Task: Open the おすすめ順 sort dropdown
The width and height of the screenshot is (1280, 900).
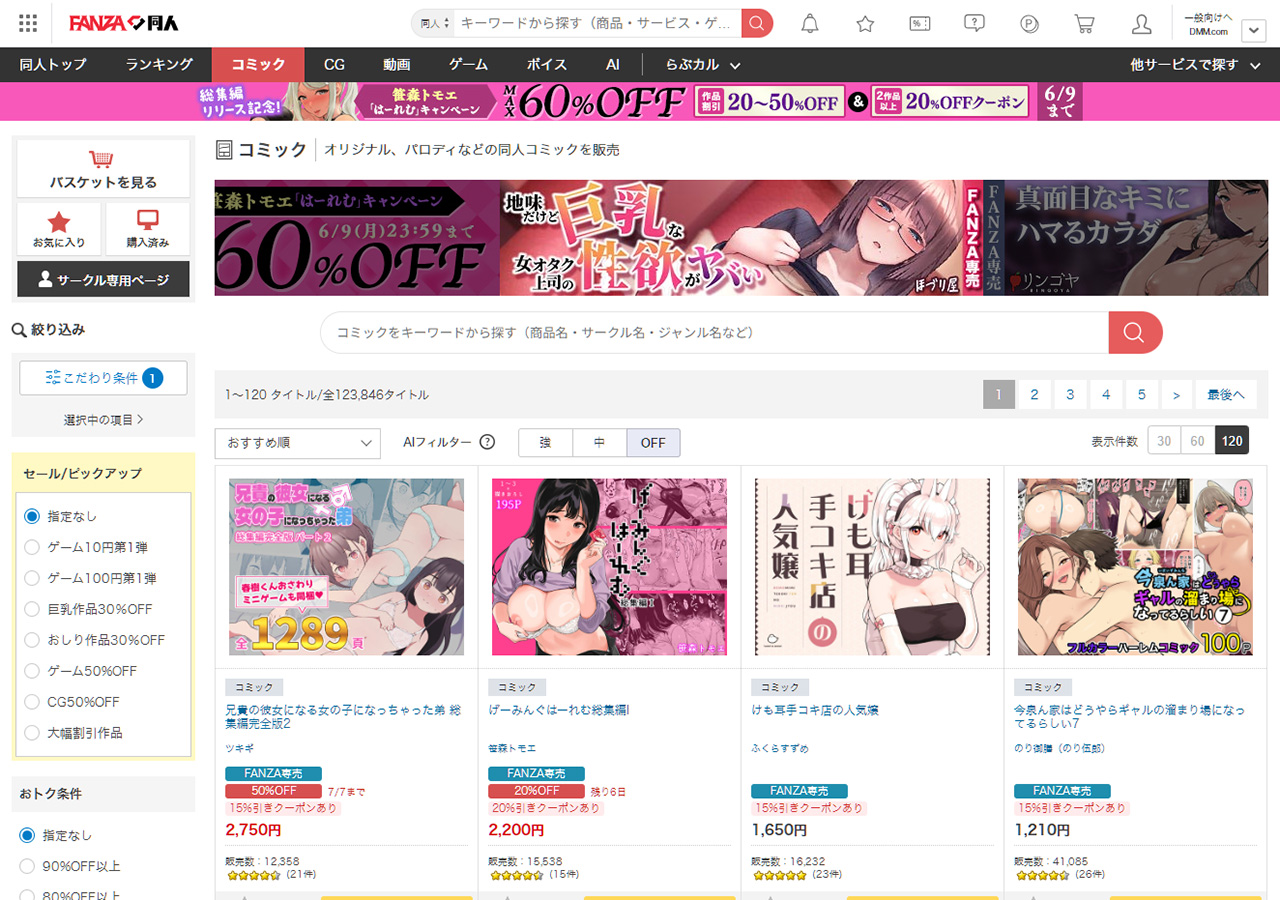Action: (x=297, y=443)
